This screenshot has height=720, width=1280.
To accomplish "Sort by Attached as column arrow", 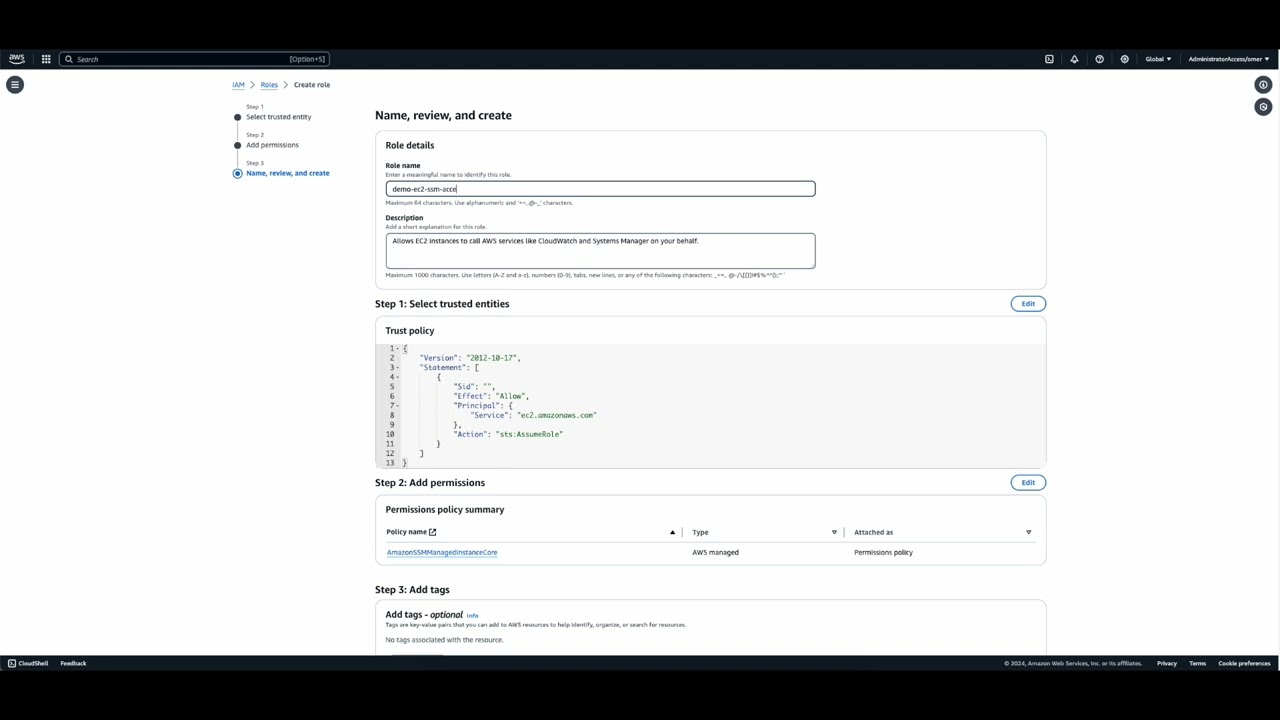I will 1028,532.
